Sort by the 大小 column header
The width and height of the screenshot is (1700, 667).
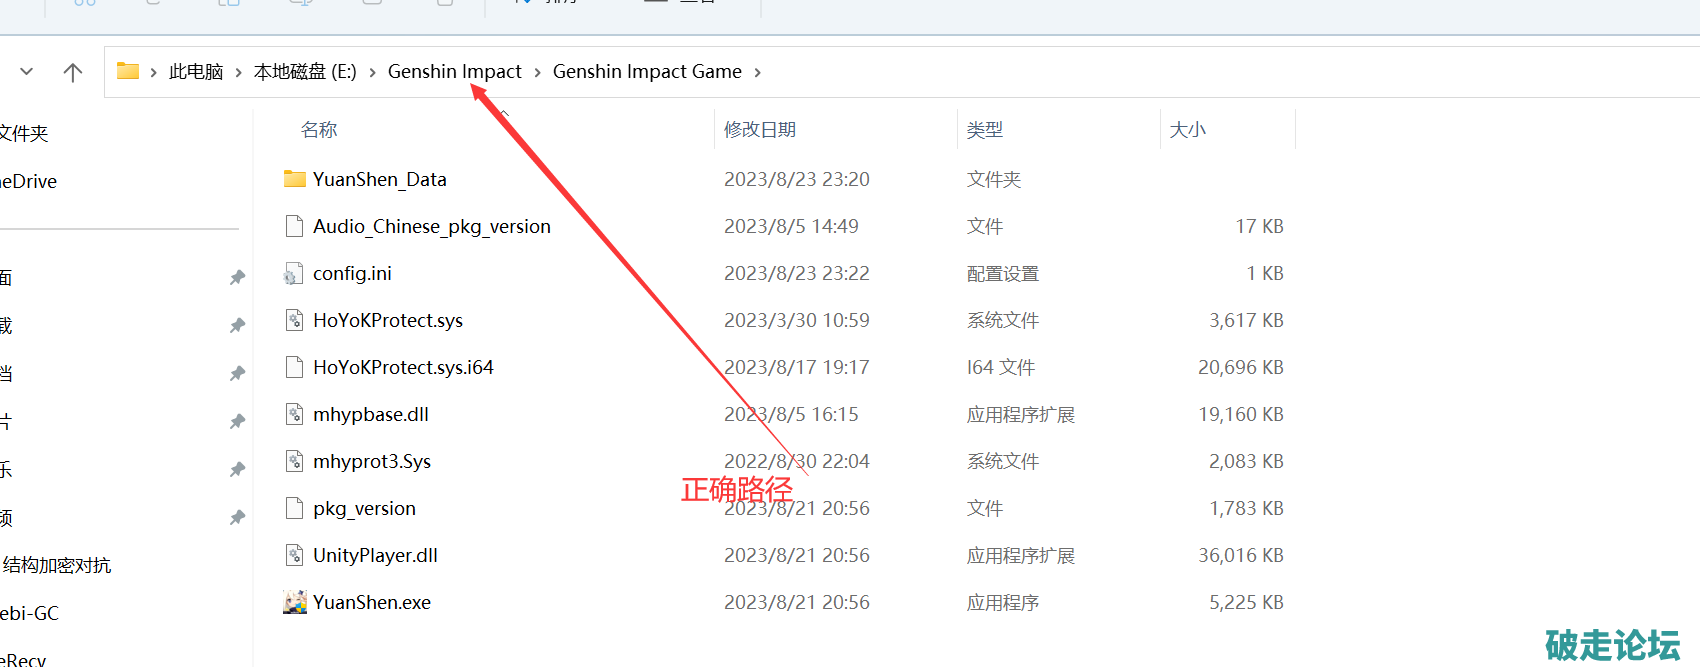coord(1187,130)
